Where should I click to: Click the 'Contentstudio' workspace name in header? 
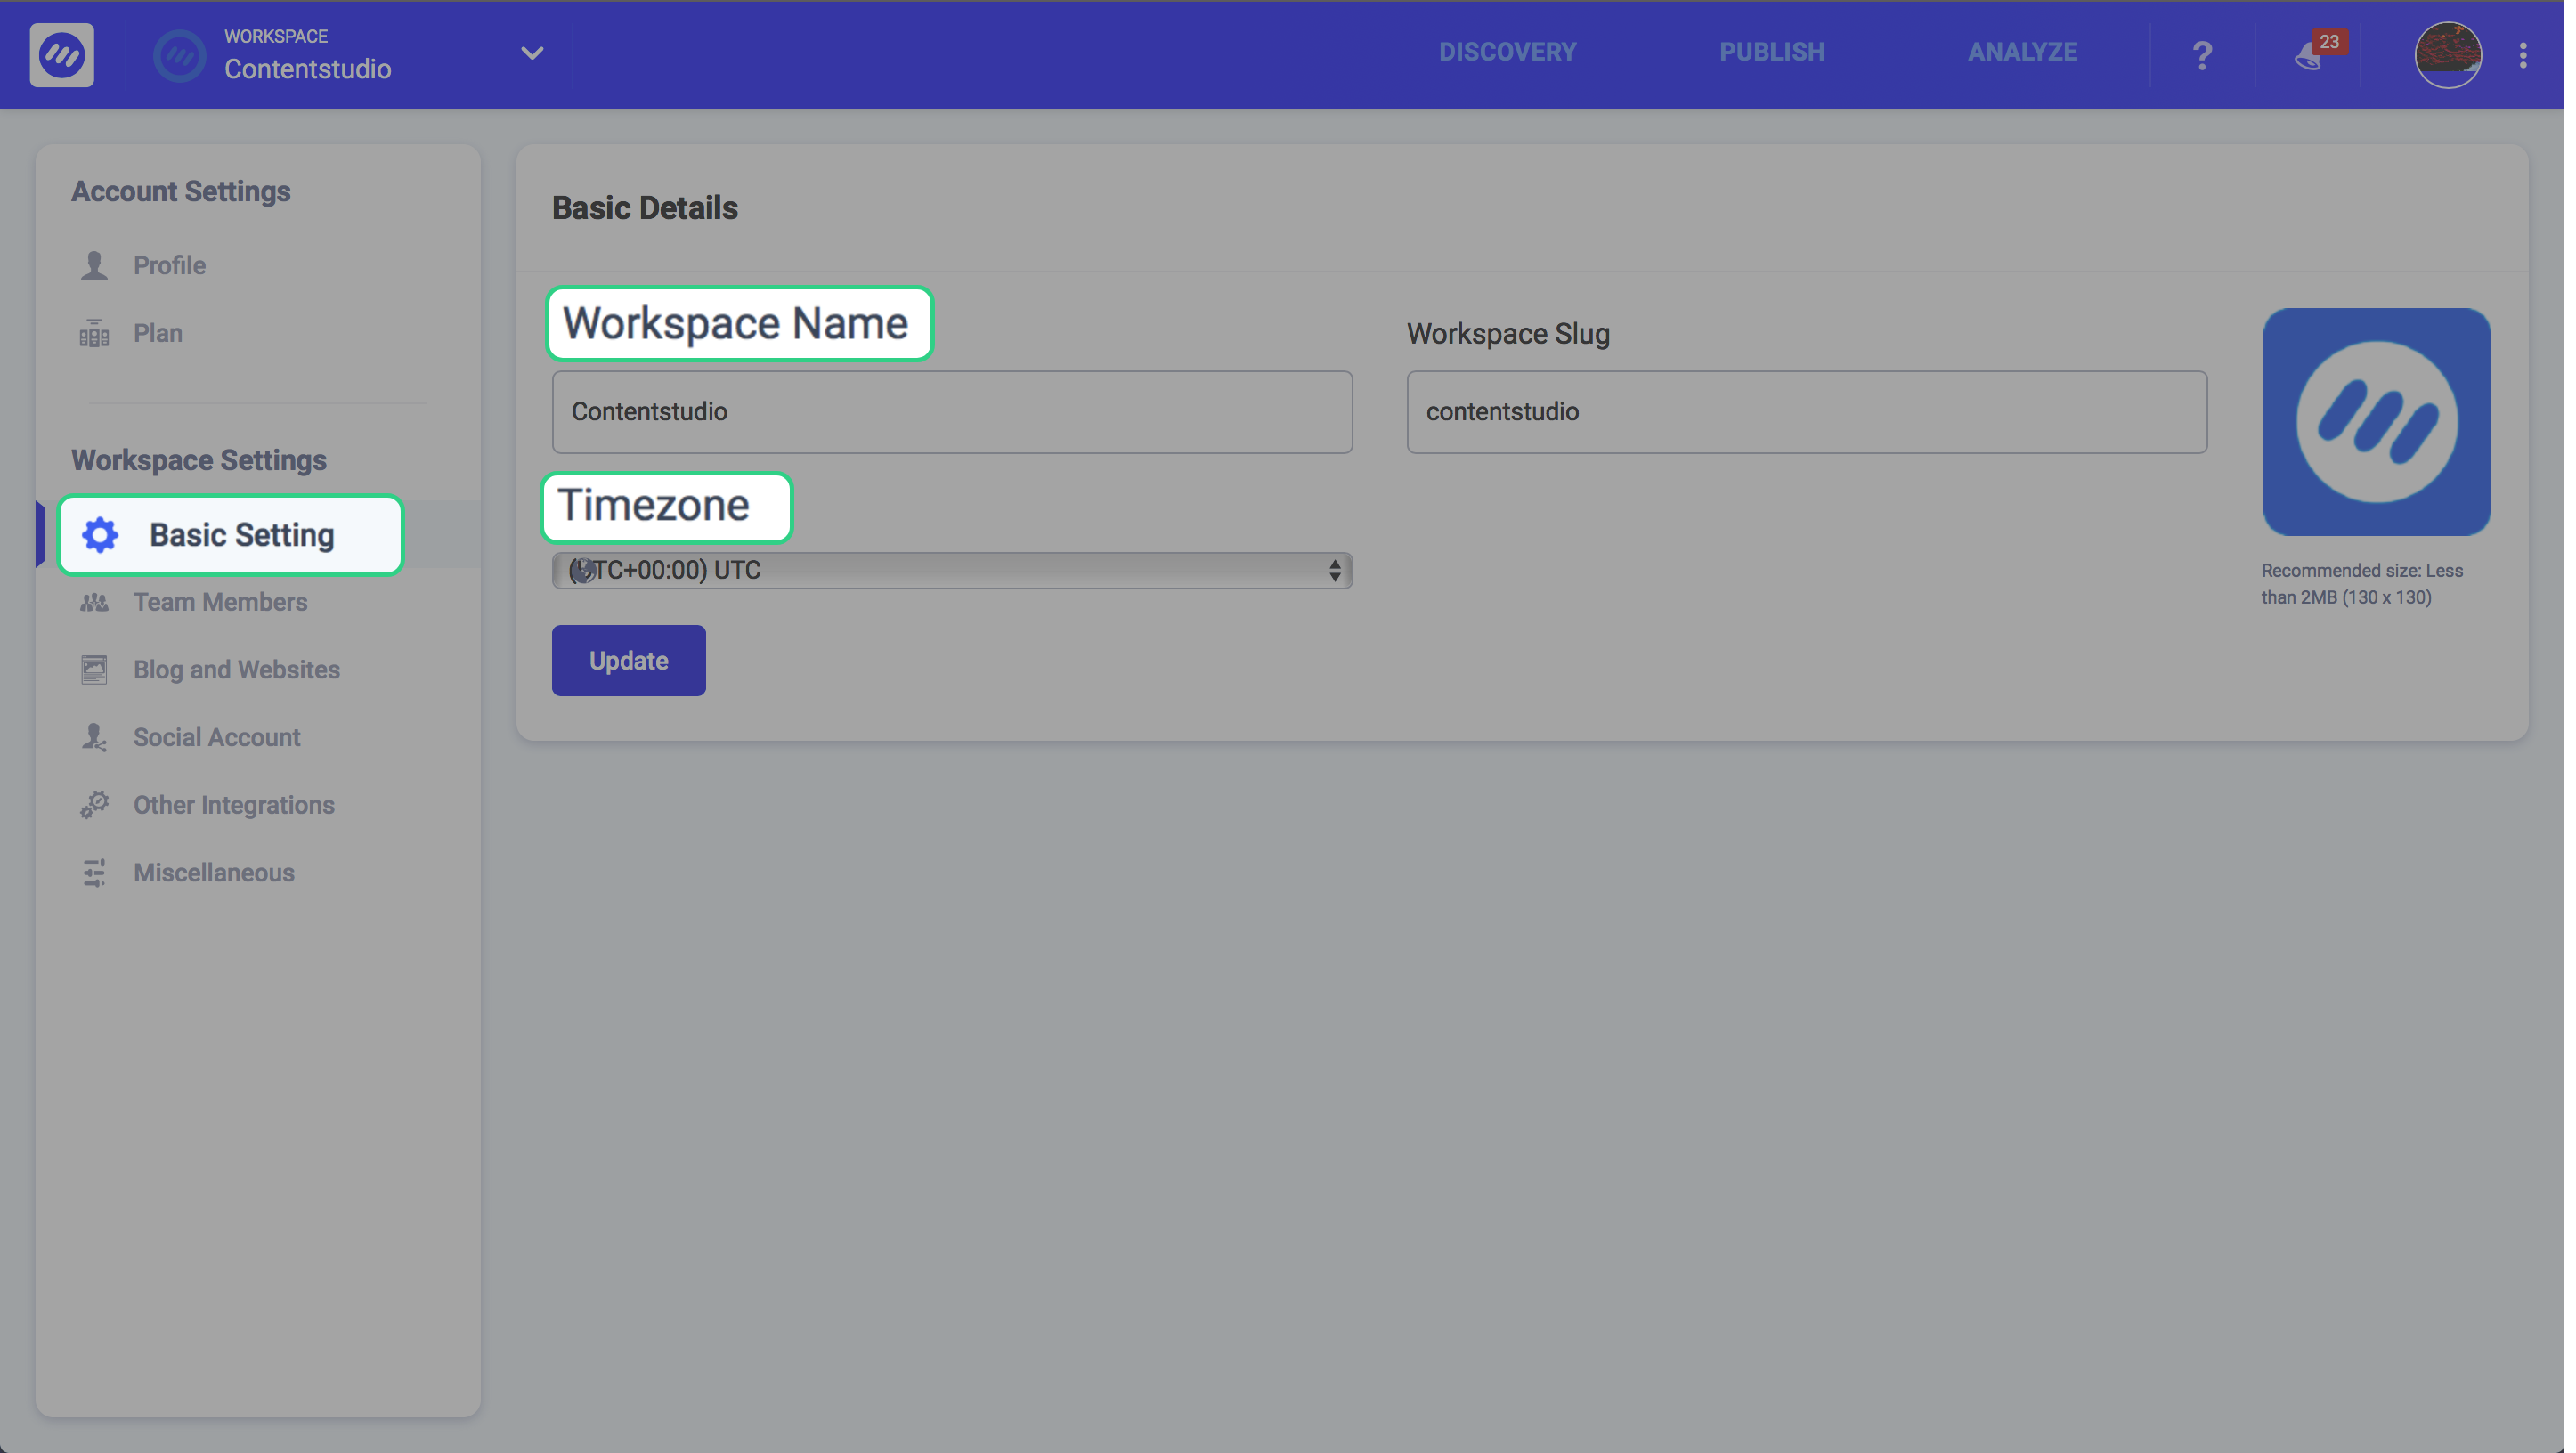[x=307, y=69]
